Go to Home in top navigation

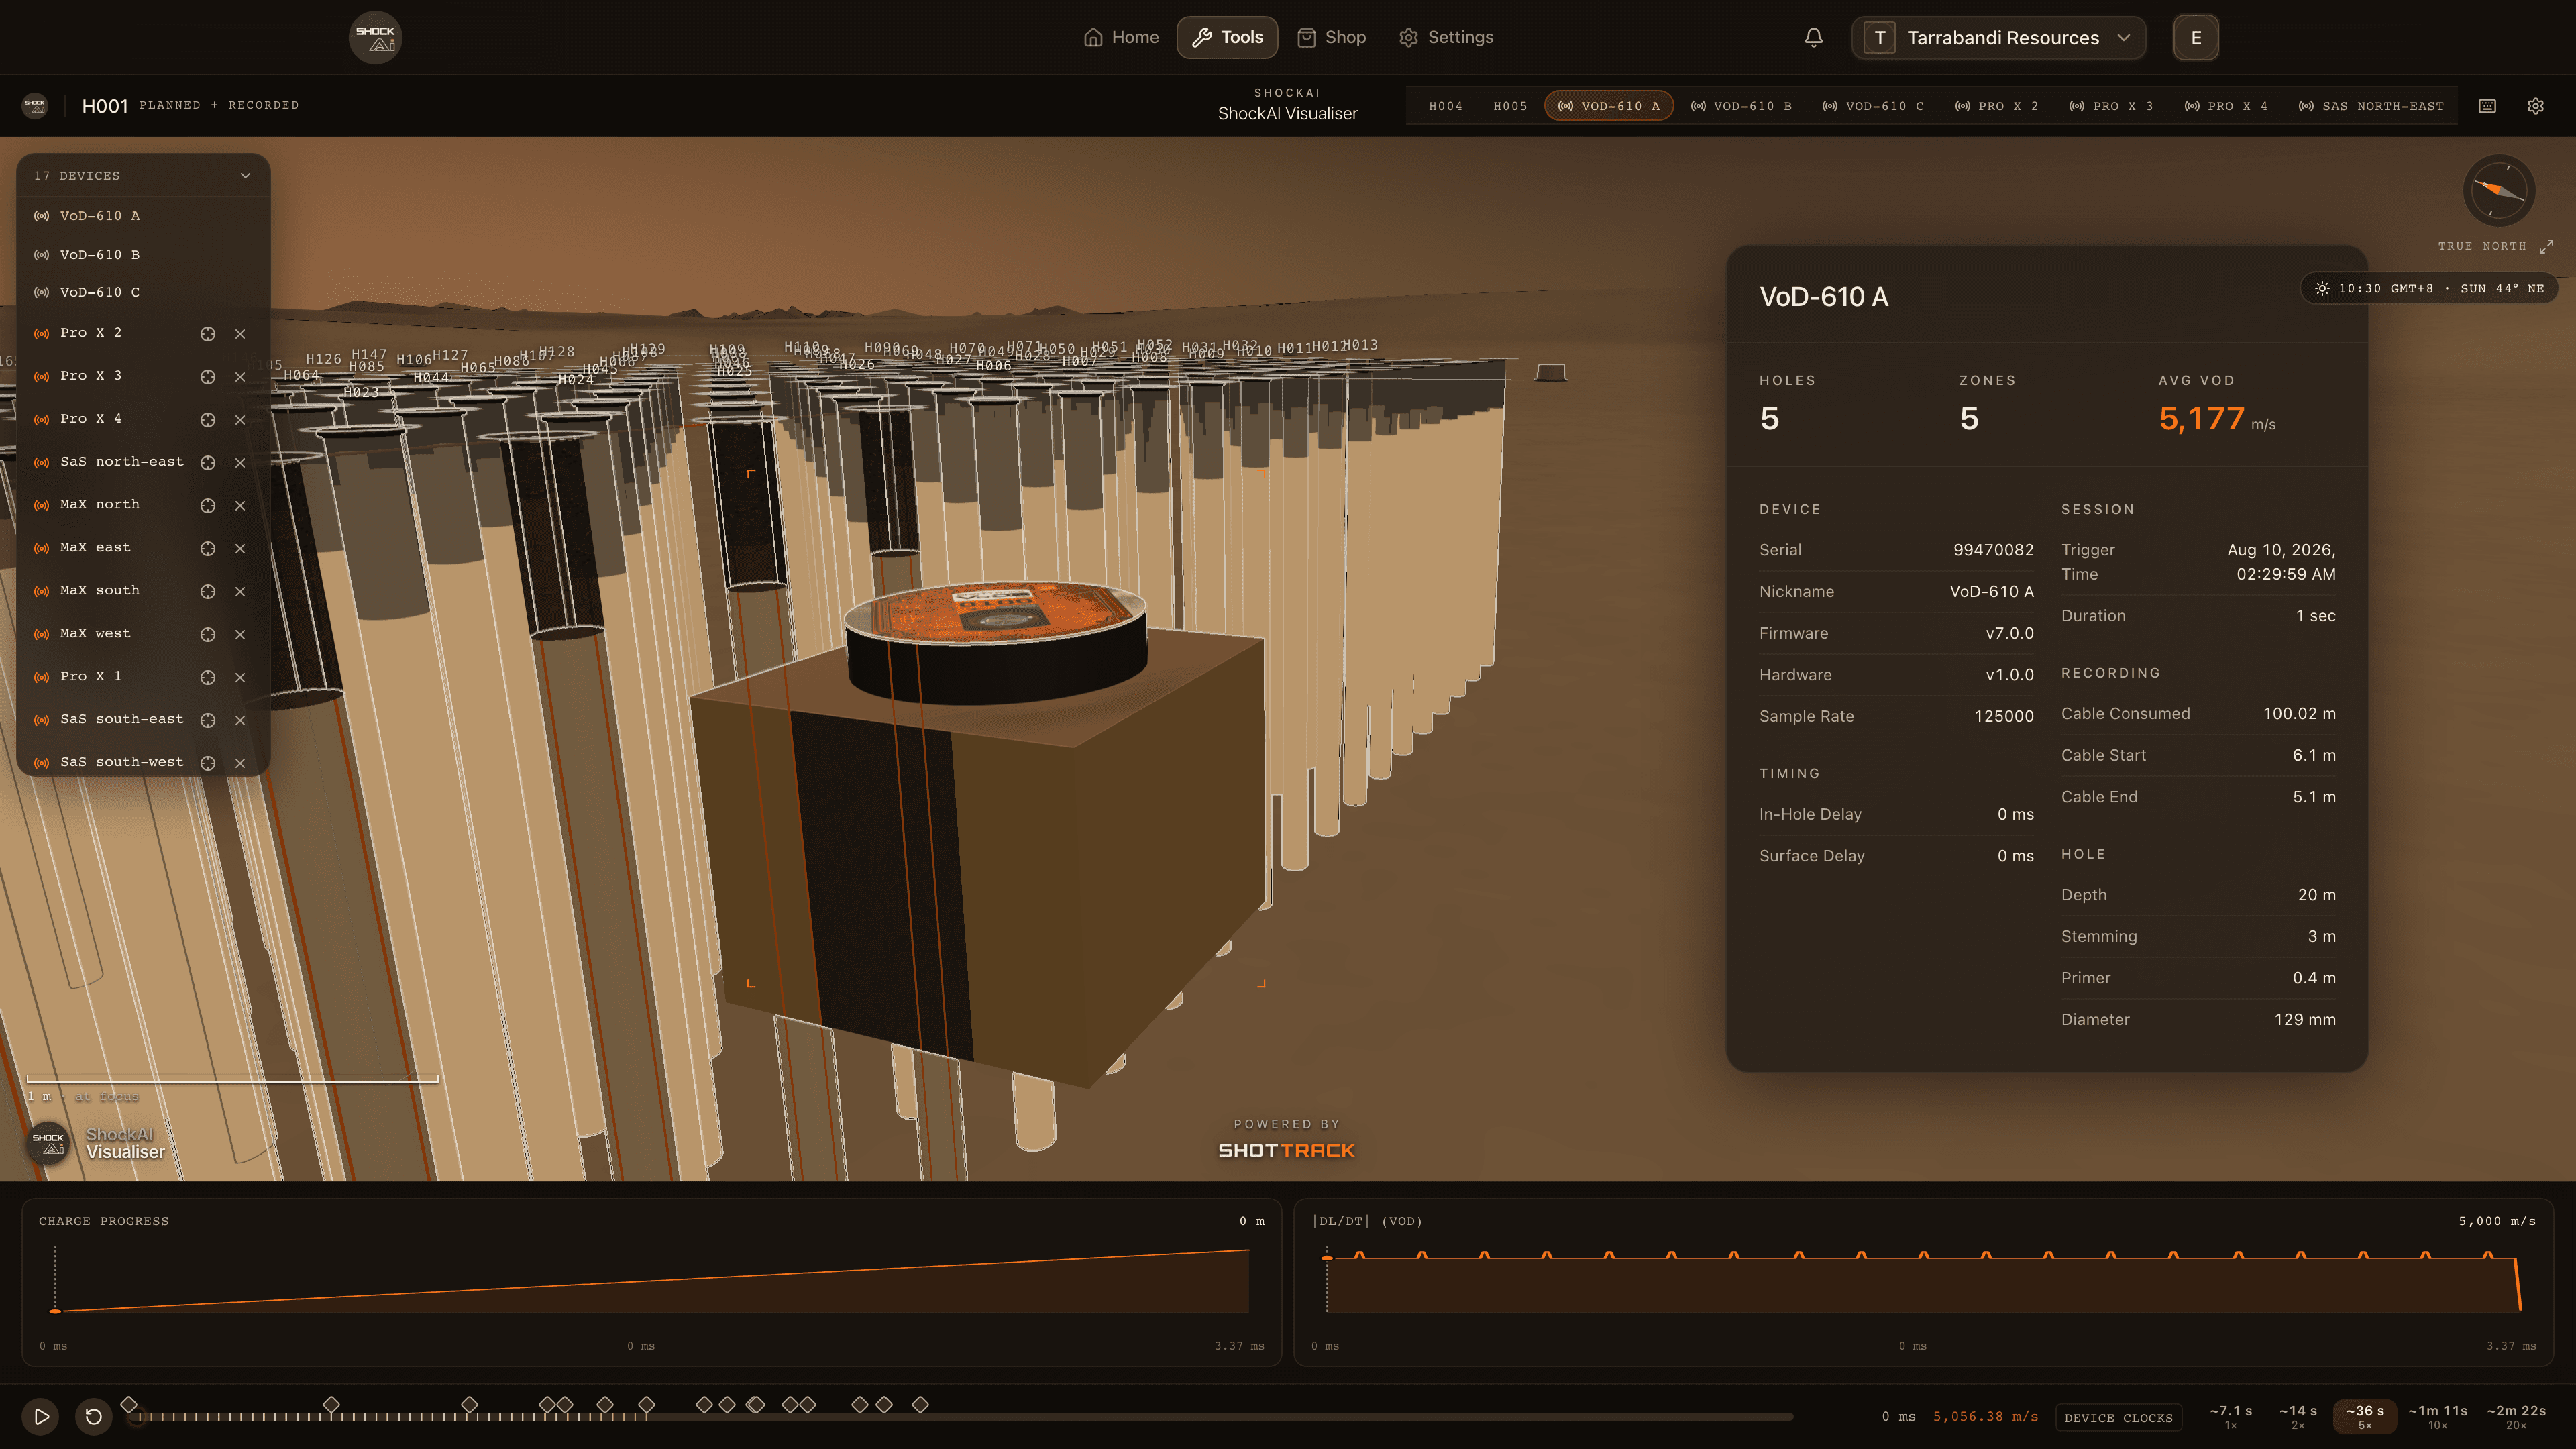pos(1121,37)
